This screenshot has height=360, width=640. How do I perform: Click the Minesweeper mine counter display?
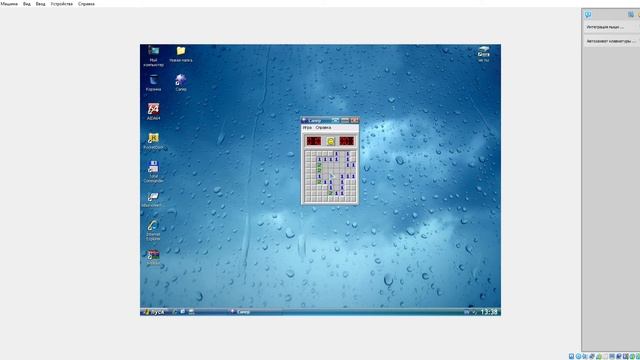tap(314, 141)
